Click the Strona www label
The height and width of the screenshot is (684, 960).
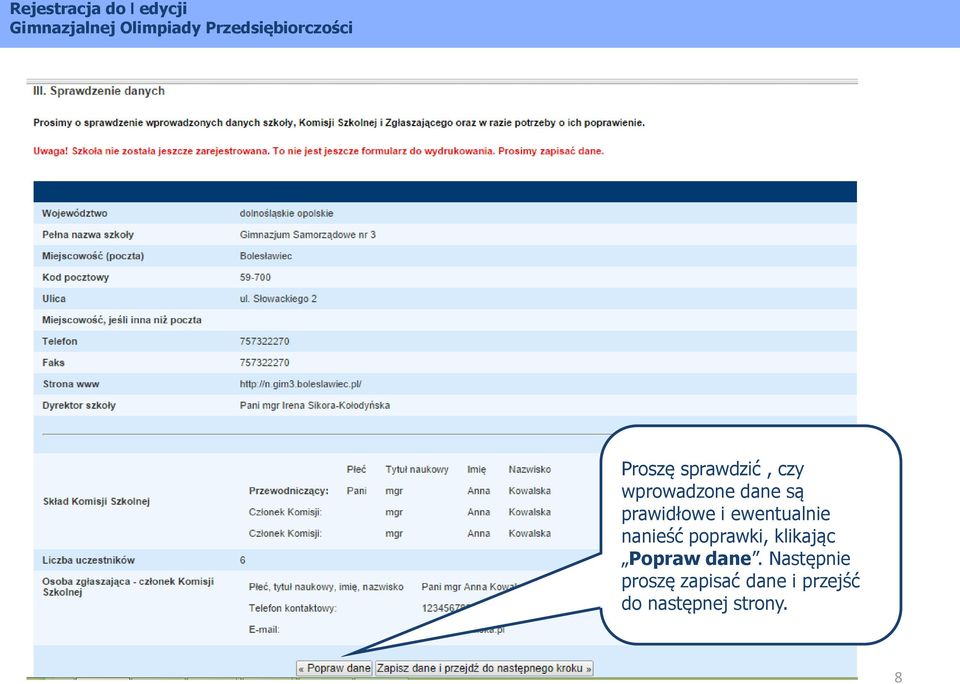tap(71, 384)
